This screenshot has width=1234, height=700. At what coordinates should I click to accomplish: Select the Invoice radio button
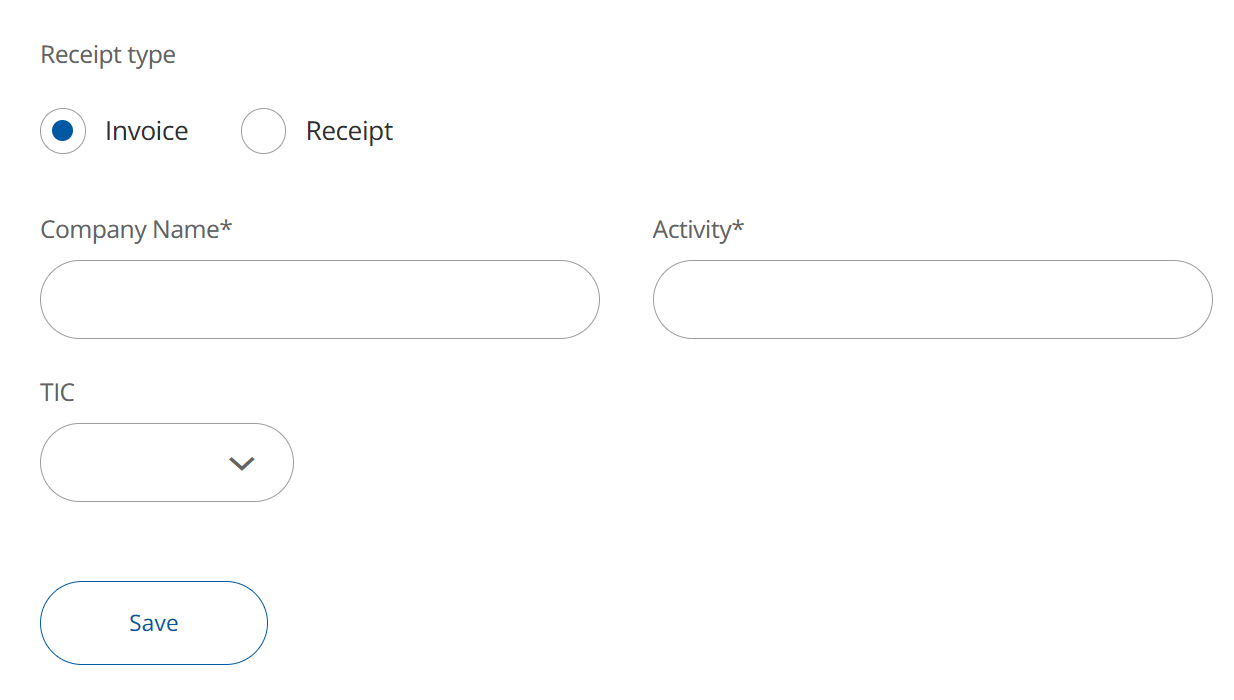(x=63, y=131)
